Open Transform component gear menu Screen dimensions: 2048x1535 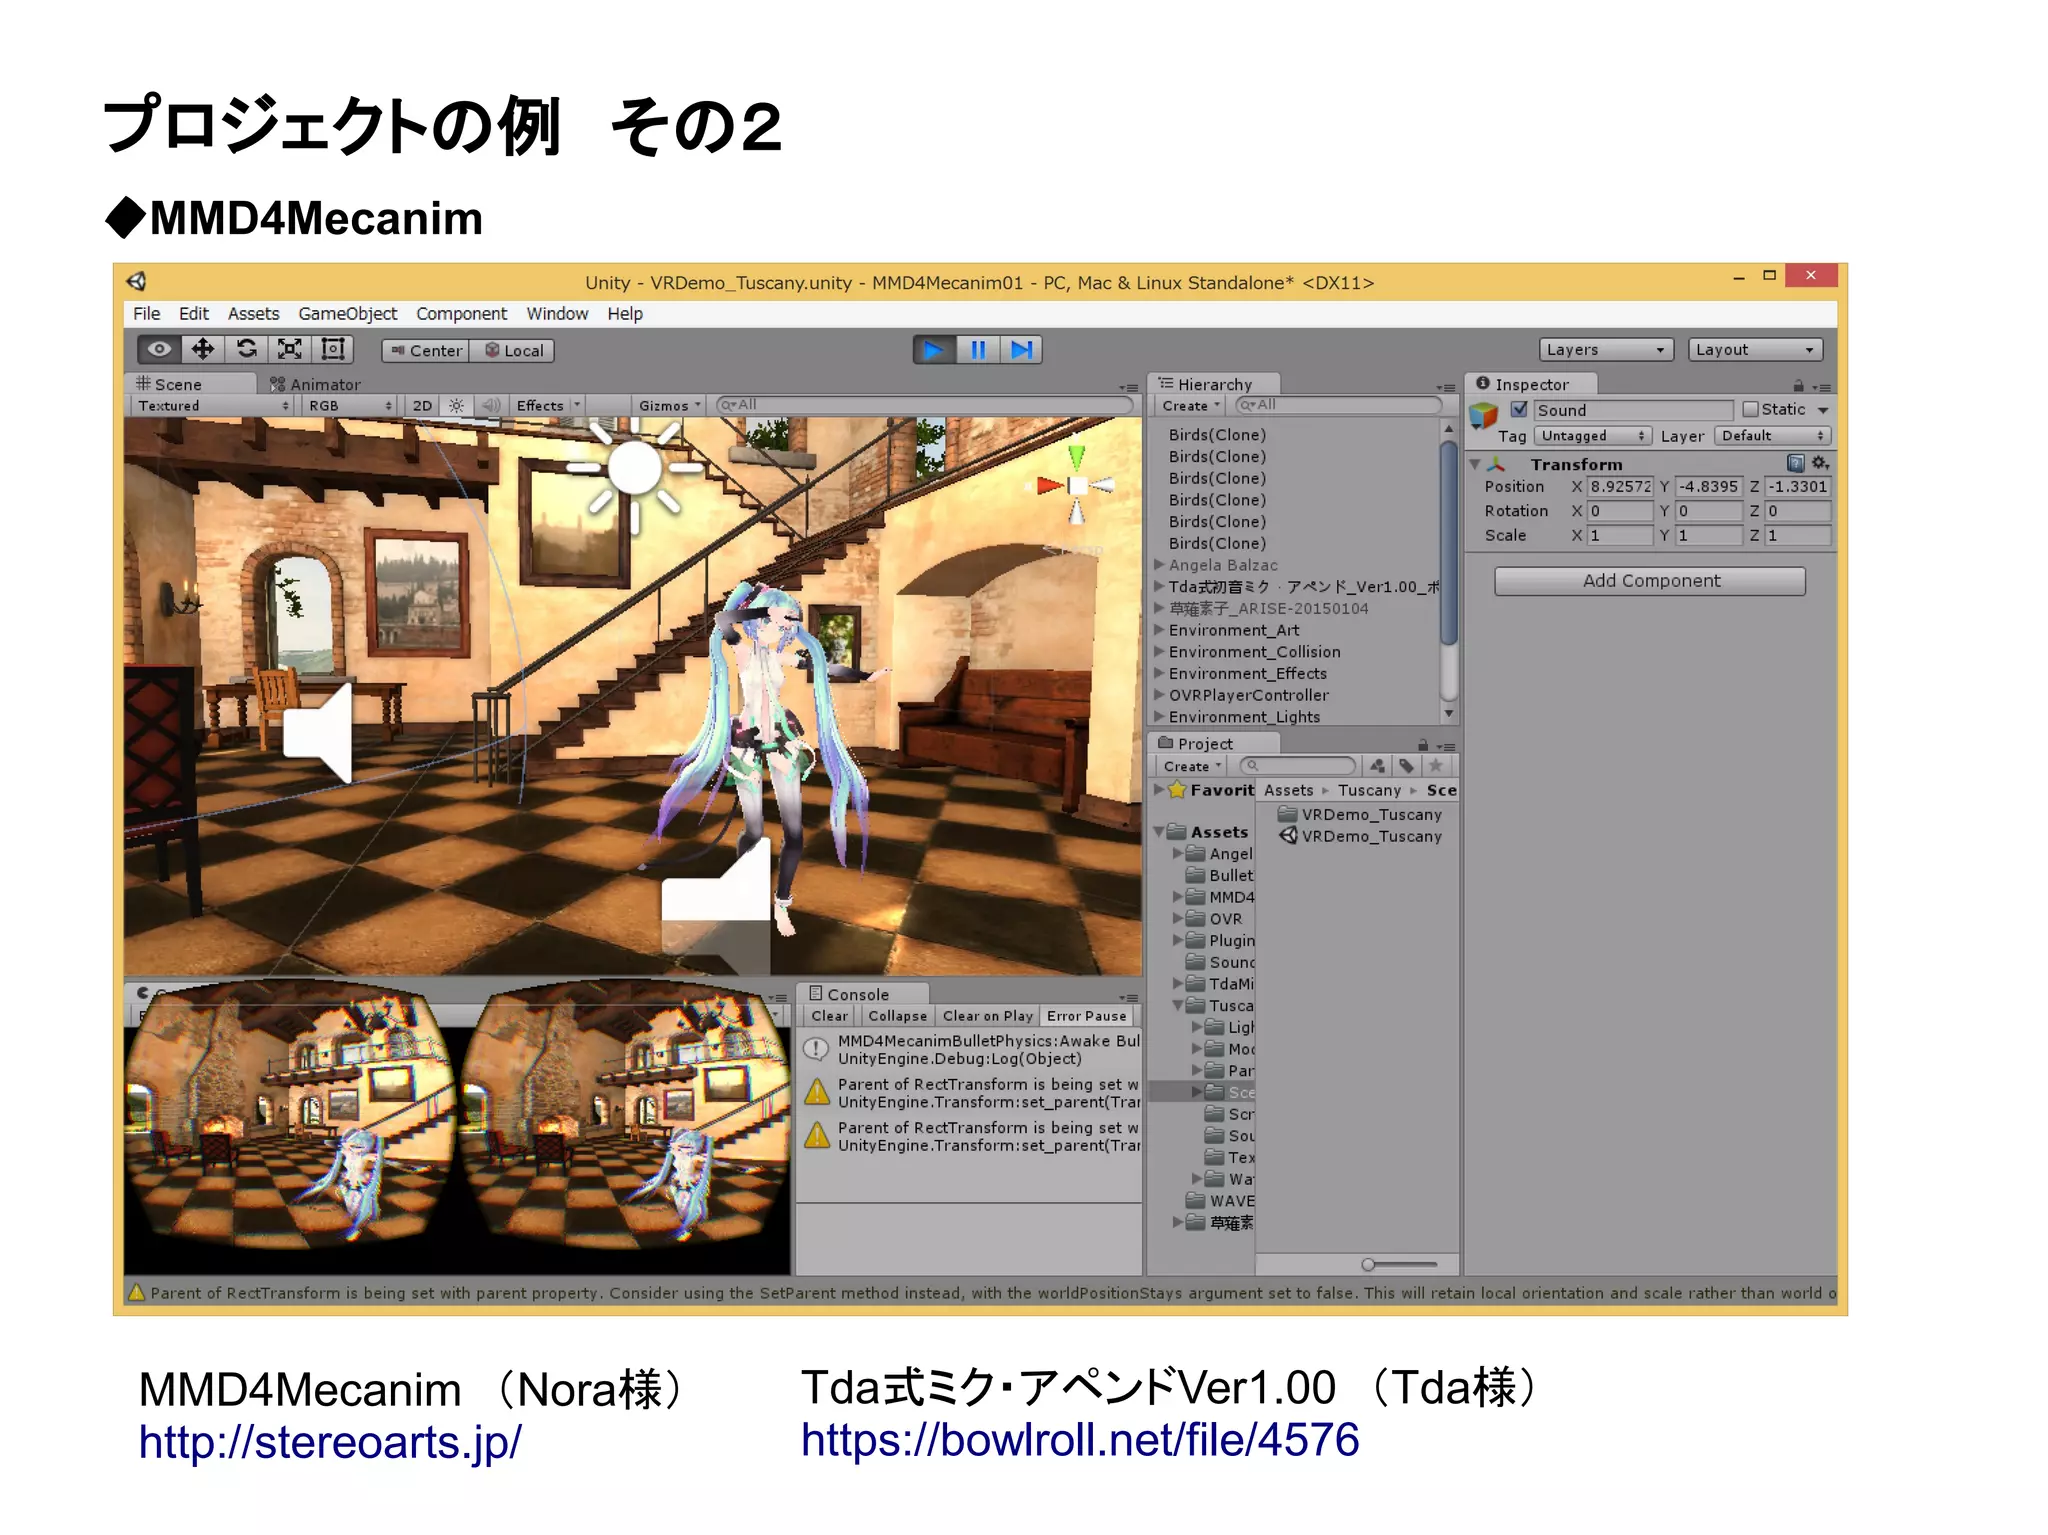[x=1820, y=463]
